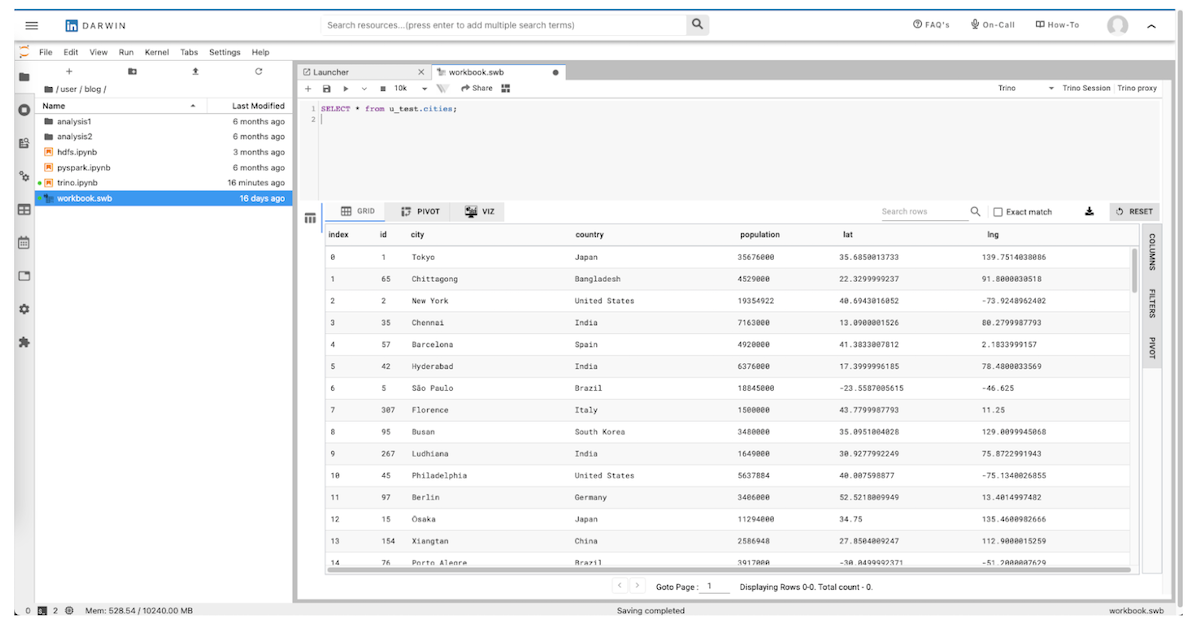Sort files by Name column
1200x626 pixels.
tap(119, 106)
